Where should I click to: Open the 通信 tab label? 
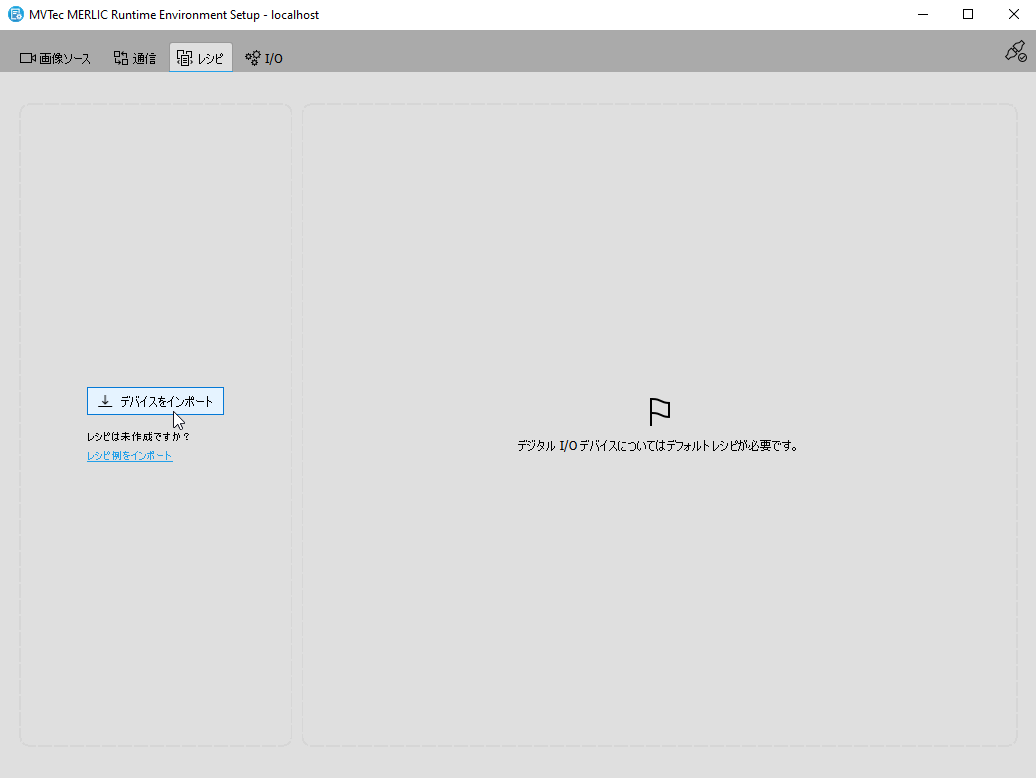click(144, 59)
